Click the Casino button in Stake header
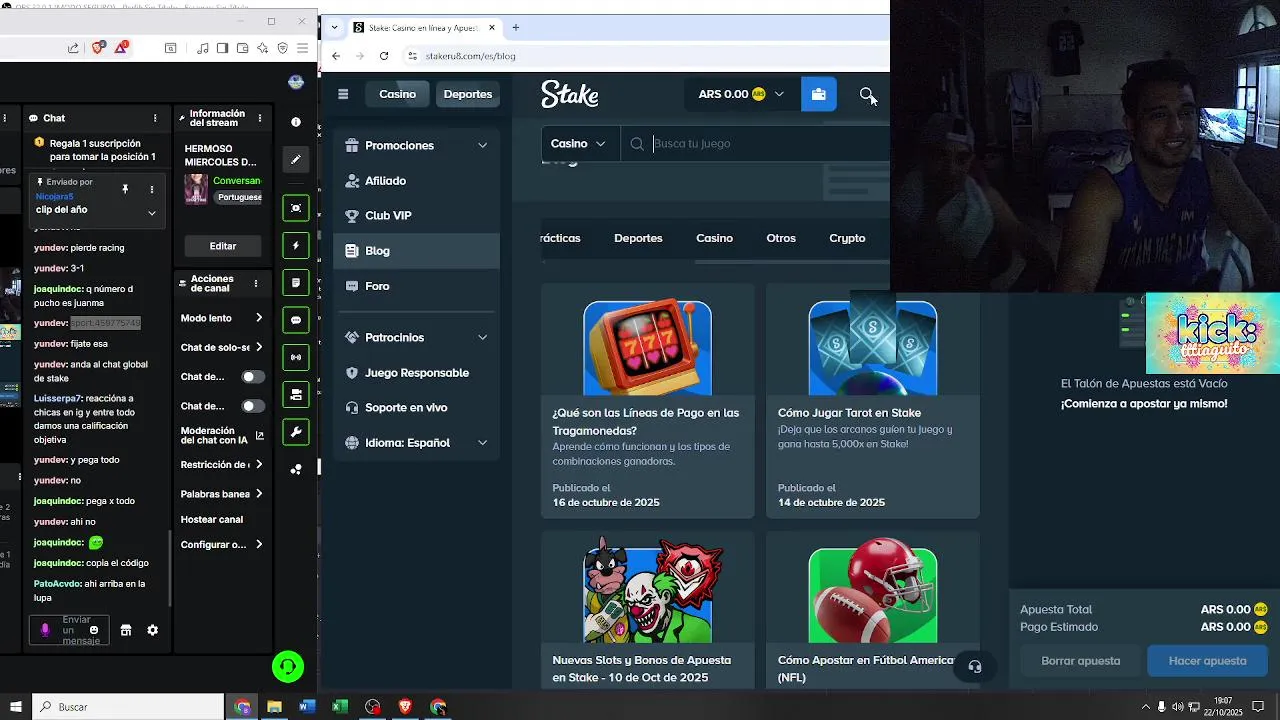Image resolution: width=1280 pixels, height=720 pixels. (397, 94)
